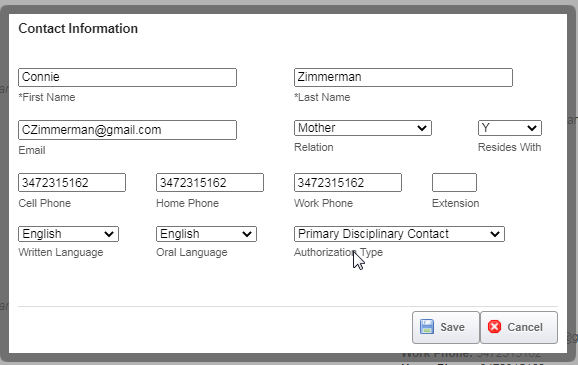Click the *First Name label
The width and height of the screenshot is (578, 365).
47,97
